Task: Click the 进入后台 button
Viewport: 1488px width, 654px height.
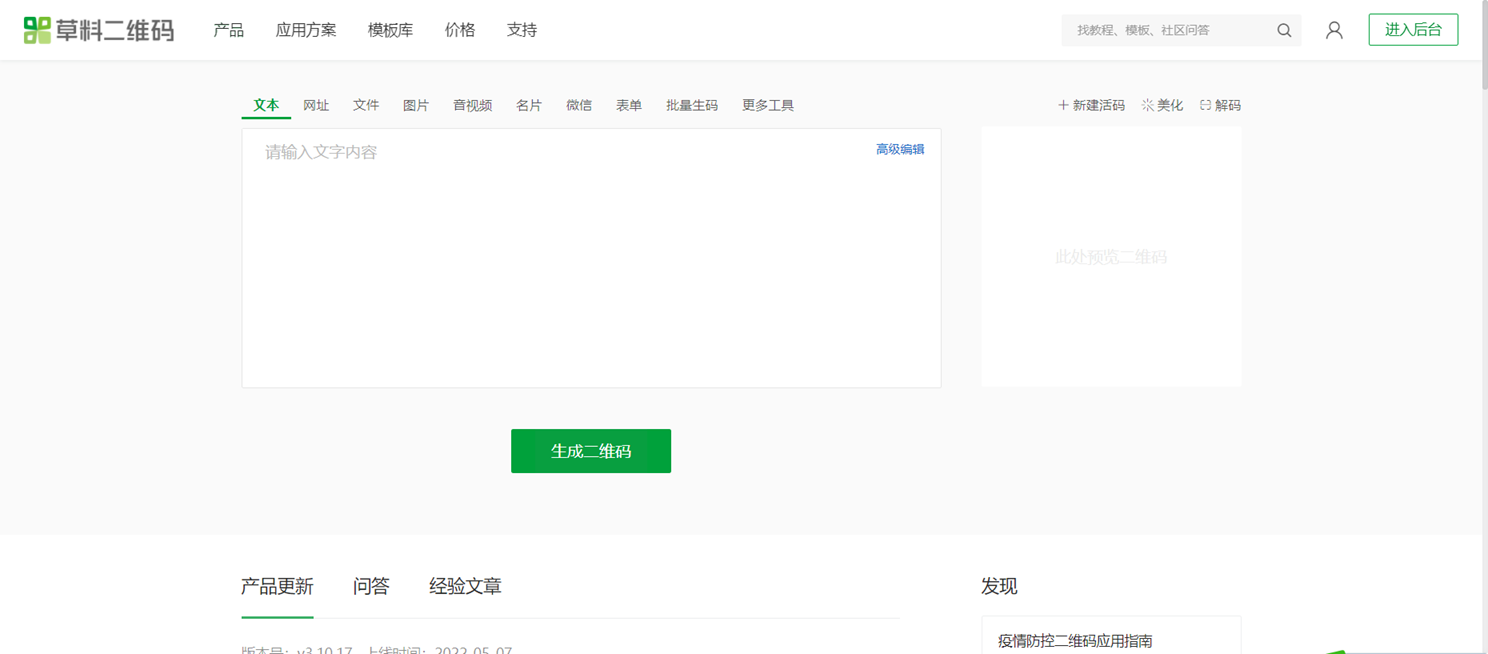Action: (1413, 30)
